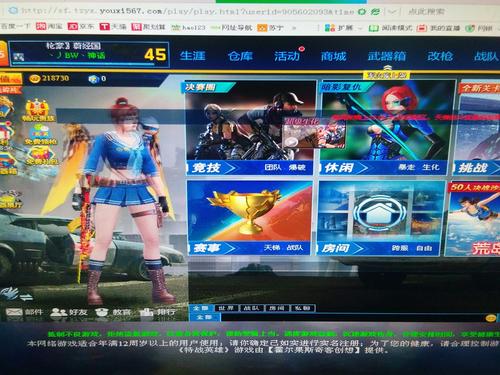
Task: Open the 活动 events menu
Action: click(287, 56)
